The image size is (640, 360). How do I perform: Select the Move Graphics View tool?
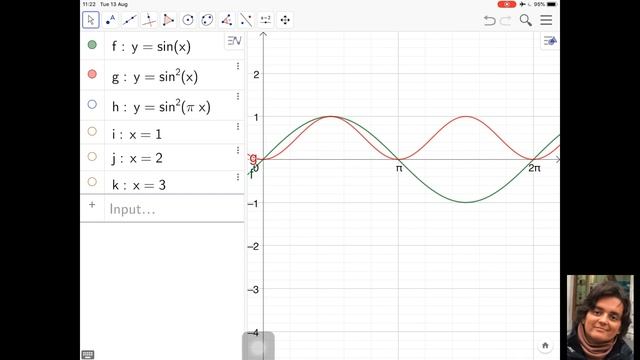tap(285, 20)
